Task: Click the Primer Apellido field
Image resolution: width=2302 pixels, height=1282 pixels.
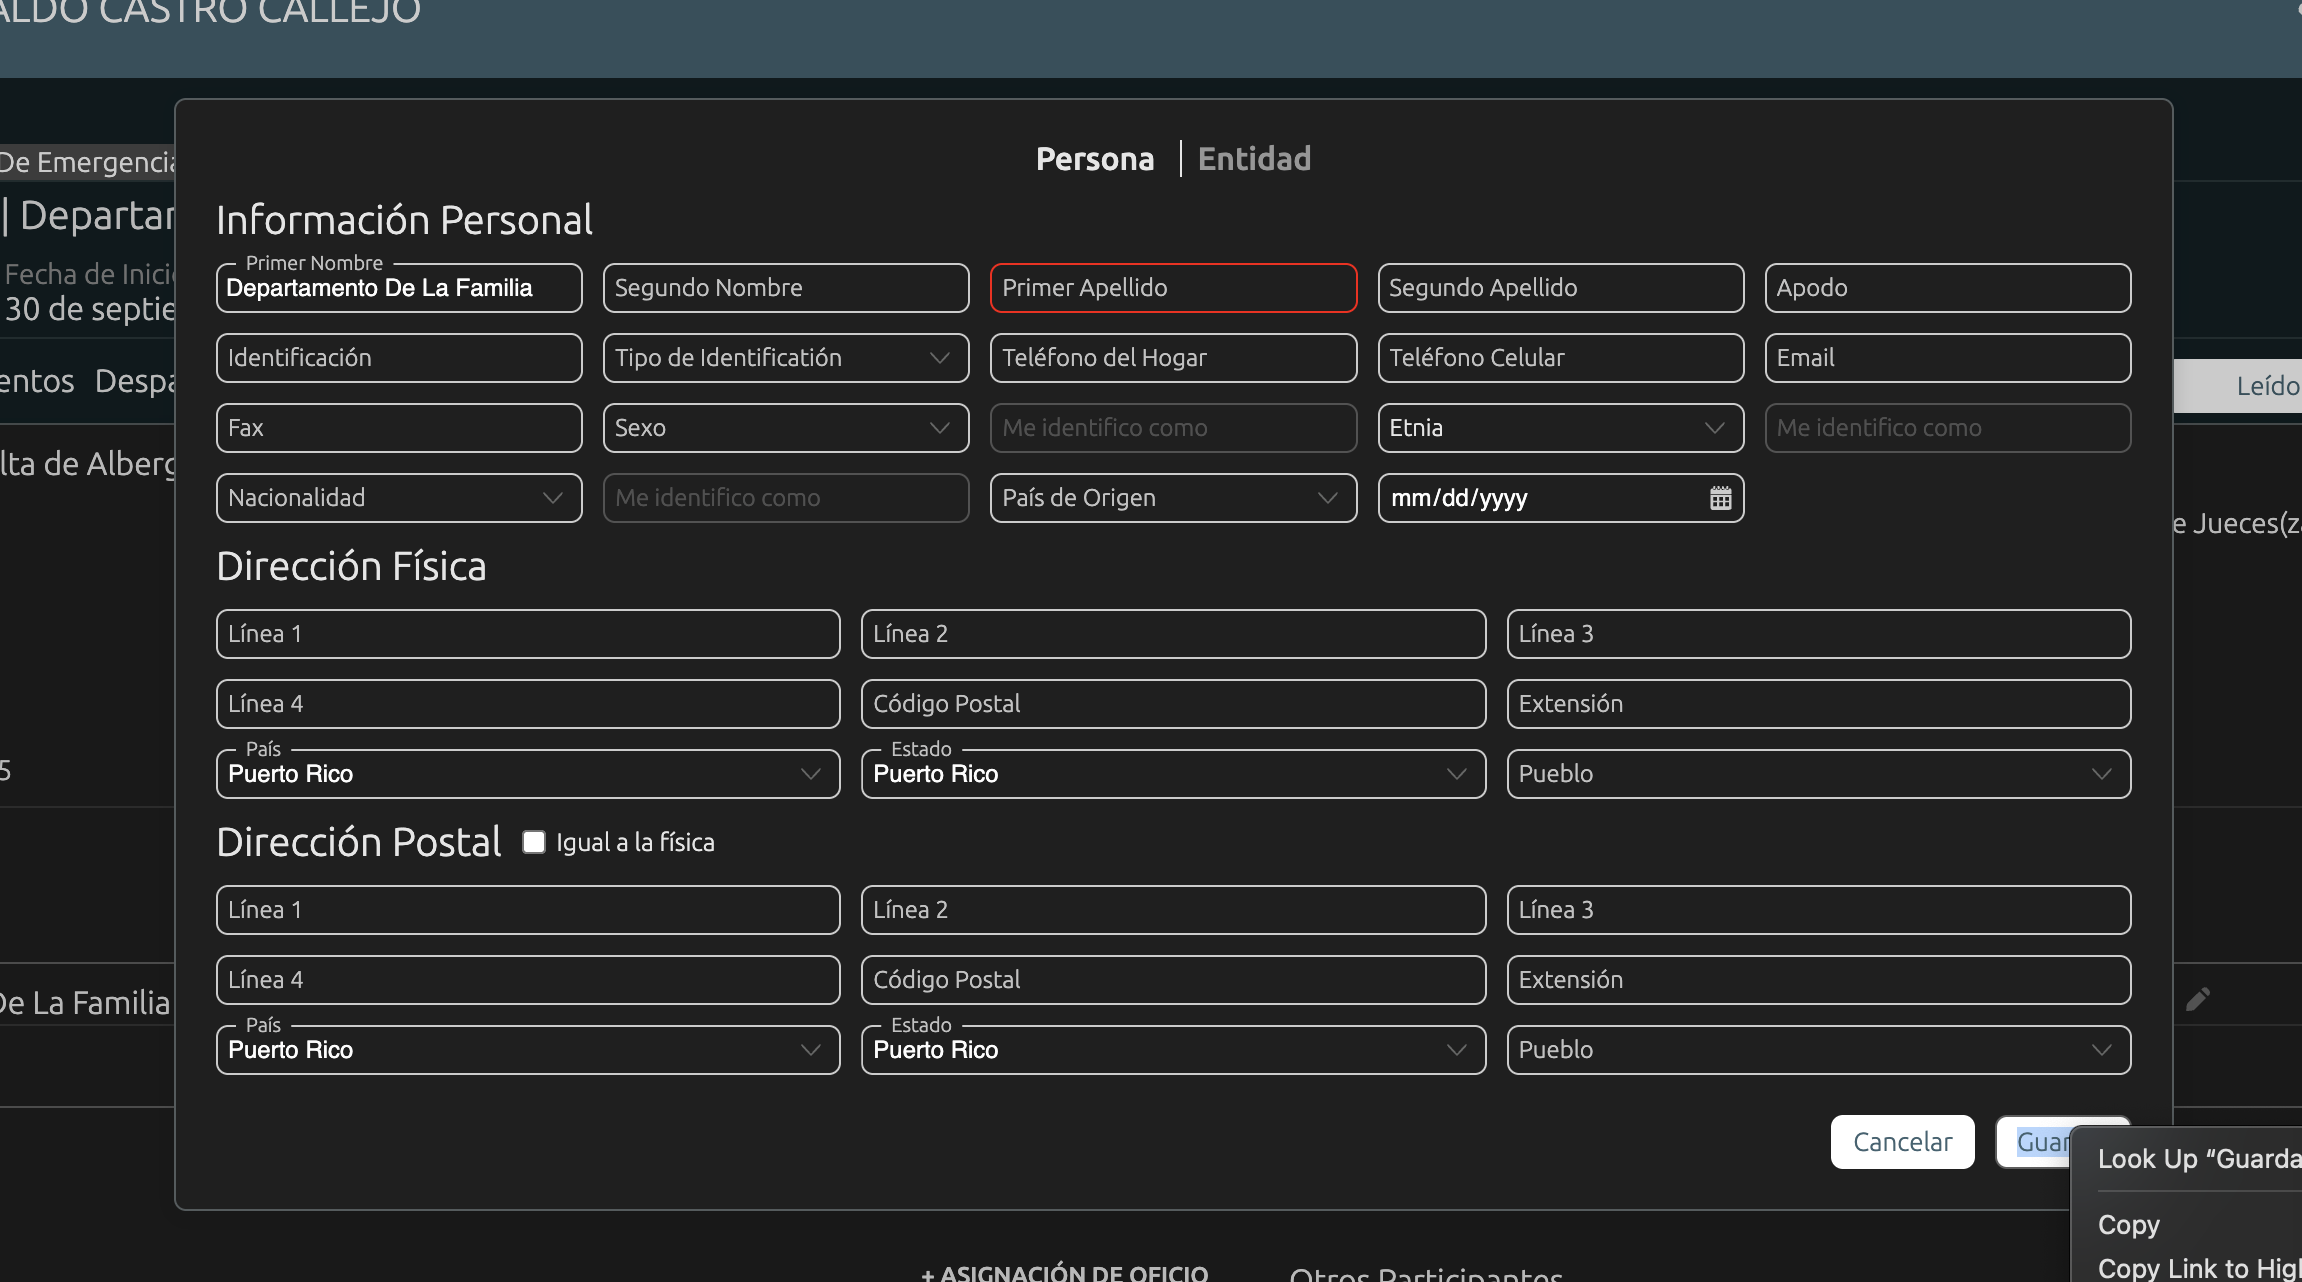Action: pos(1172,288)
